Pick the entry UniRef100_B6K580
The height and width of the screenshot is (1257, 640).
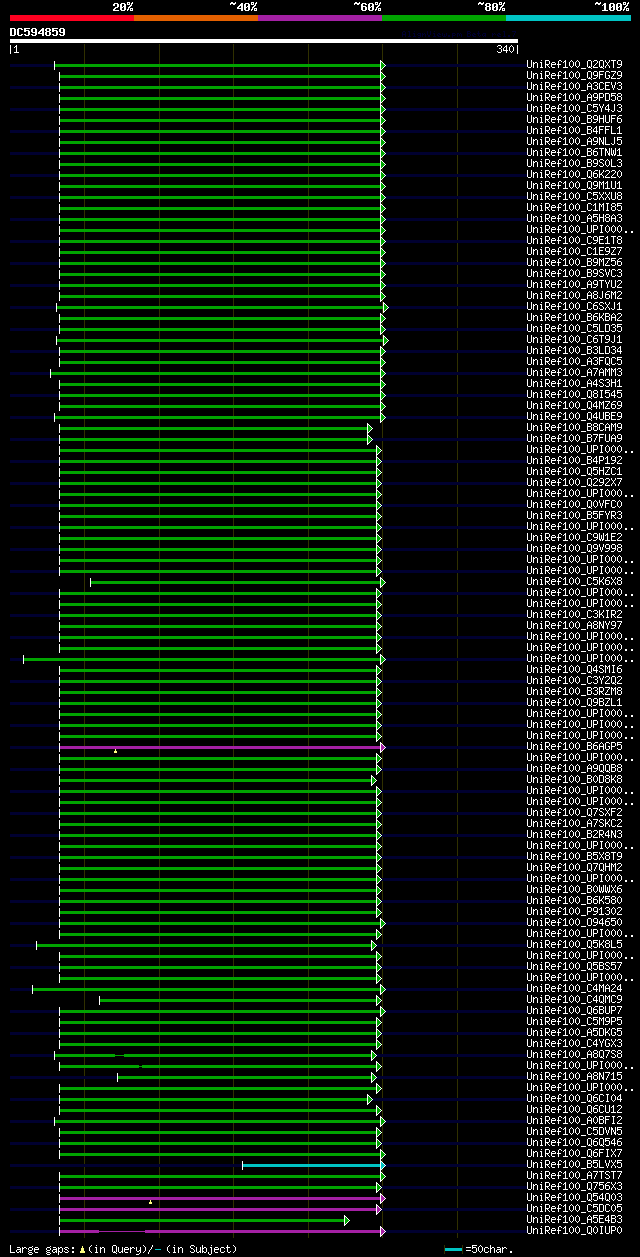tap(574, 900)
